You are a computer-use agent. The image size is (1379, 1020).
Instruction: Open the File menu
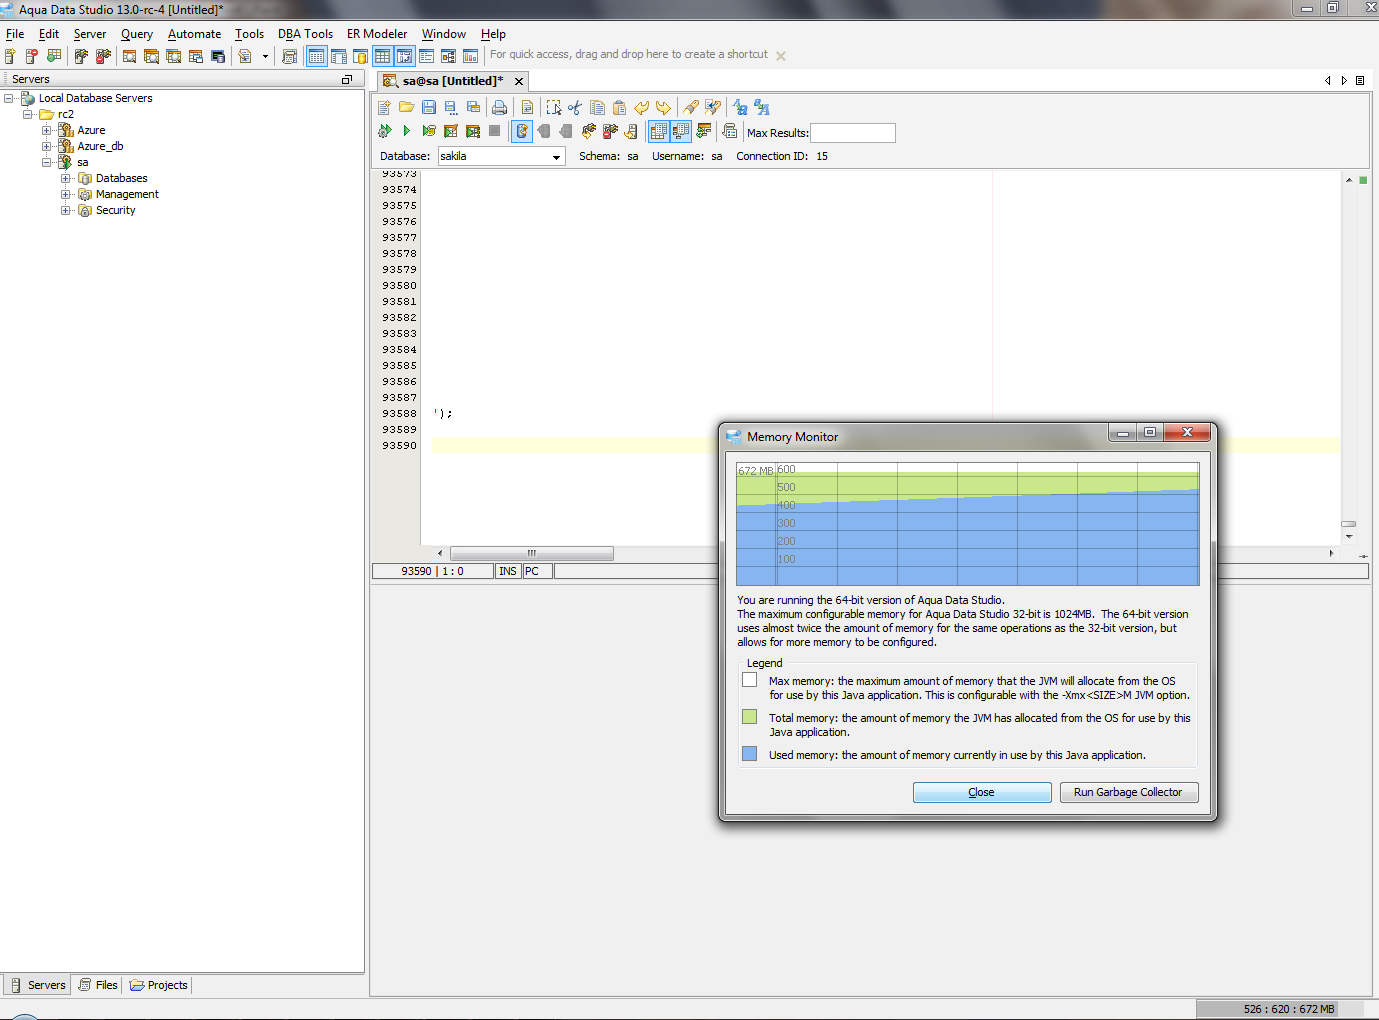15,34
